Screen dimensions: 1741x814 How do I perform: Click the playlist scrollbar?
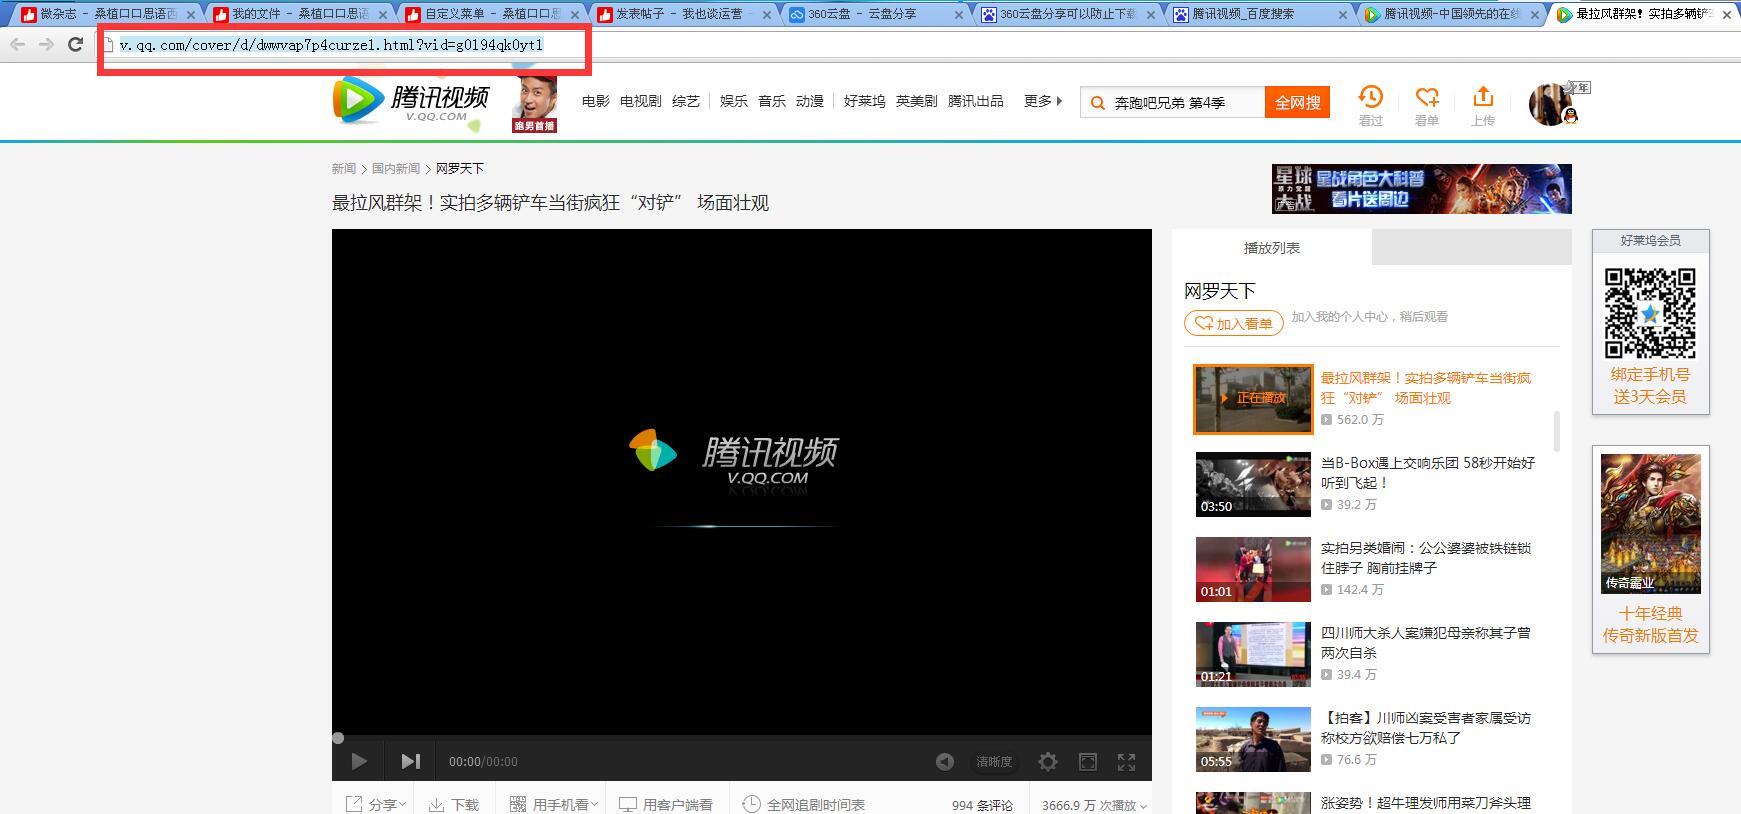(1556, 431)
